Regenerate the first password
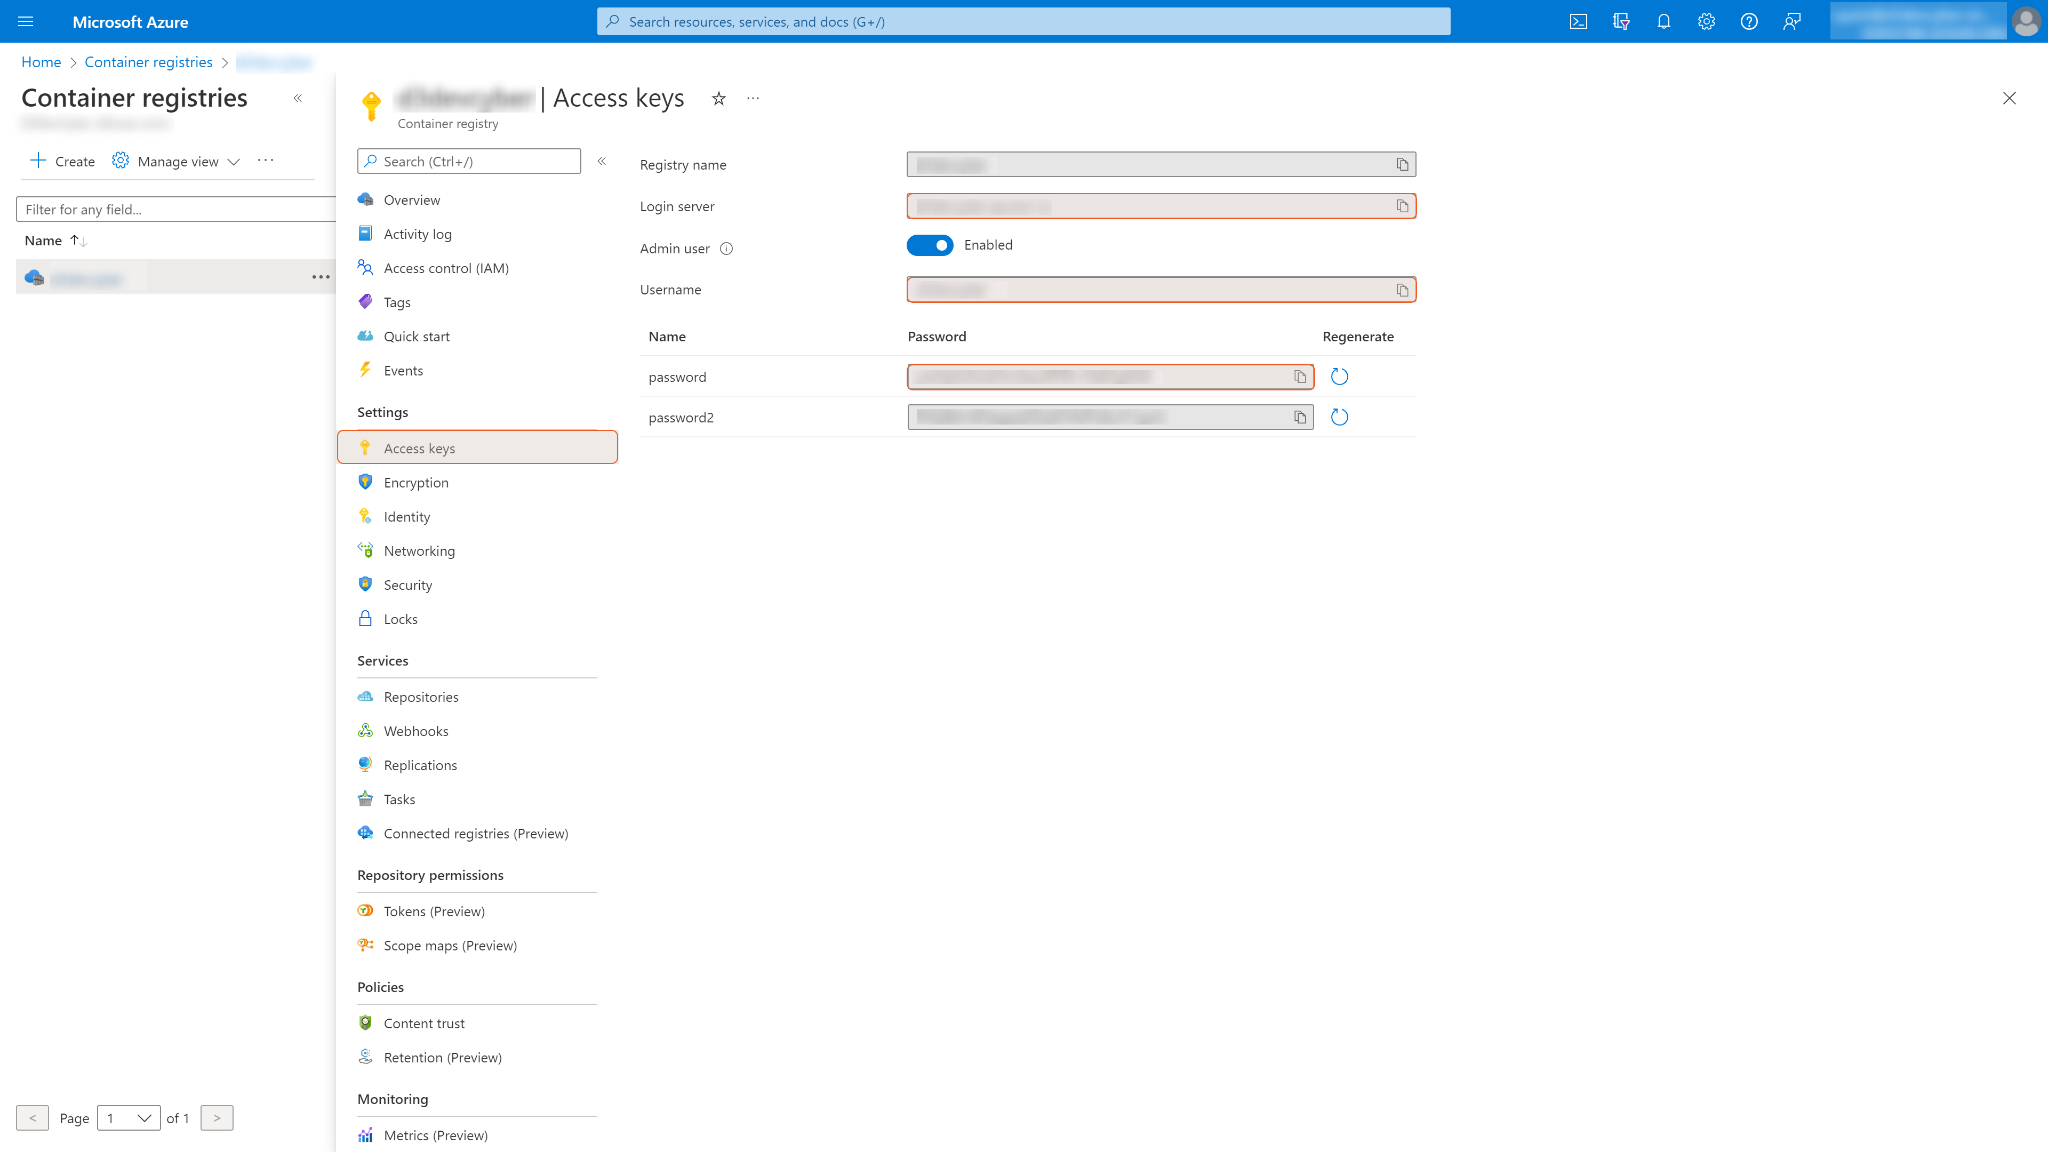 coord(1339,377)
